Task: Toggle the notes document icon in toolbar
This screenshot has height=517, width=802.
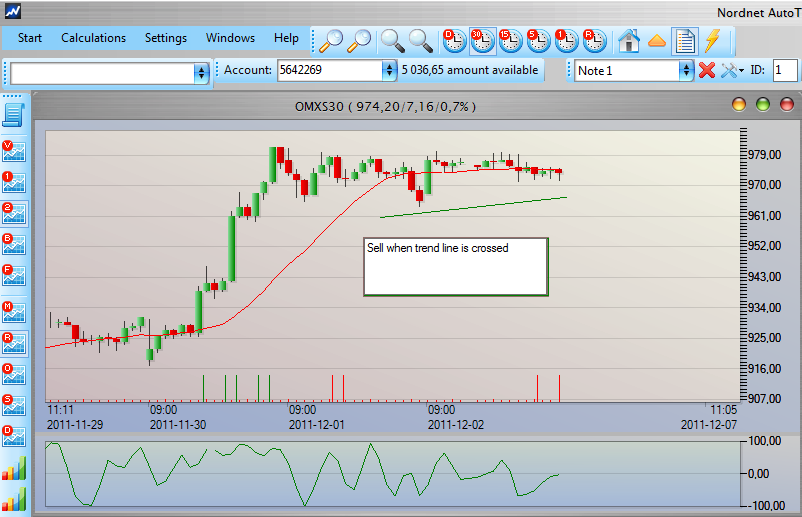Action: click(x=685, y=40)
